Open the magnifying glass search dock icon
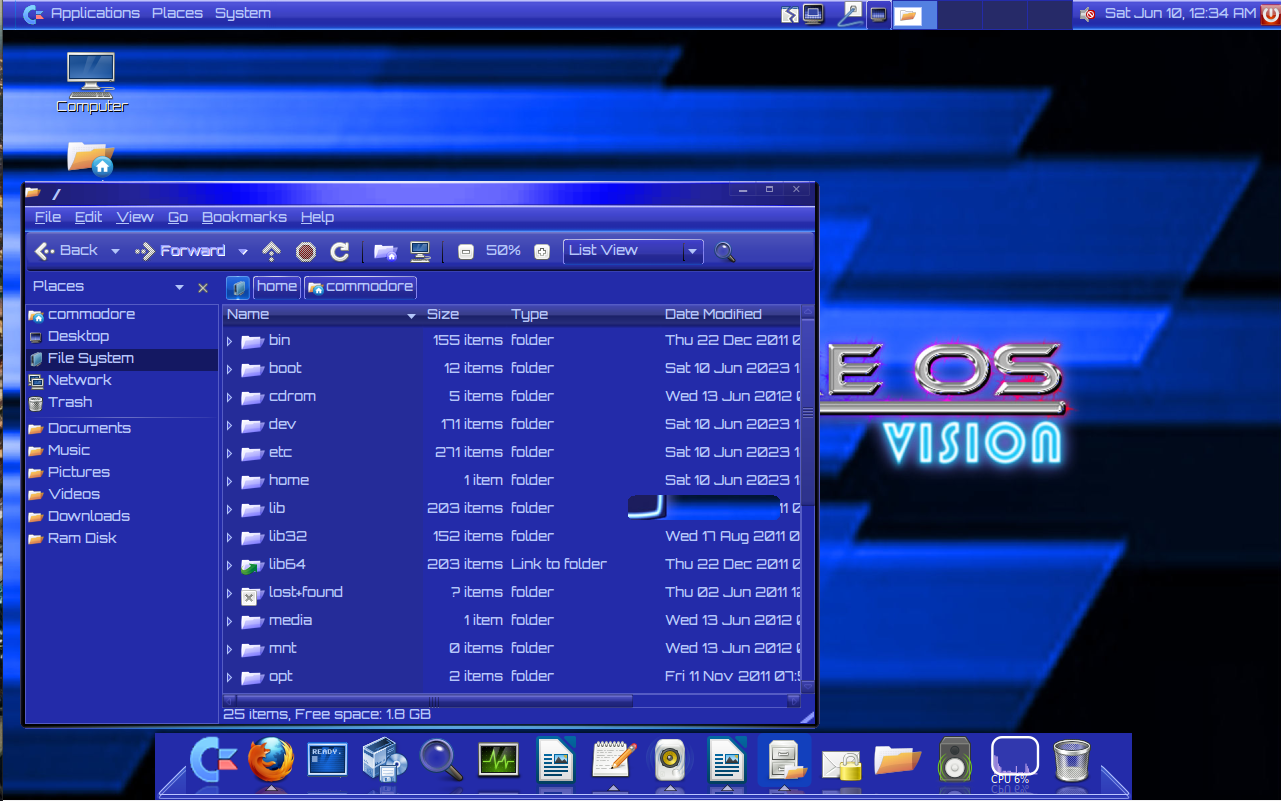Viewport: 1281px width, 801px height. click(441, 760)
